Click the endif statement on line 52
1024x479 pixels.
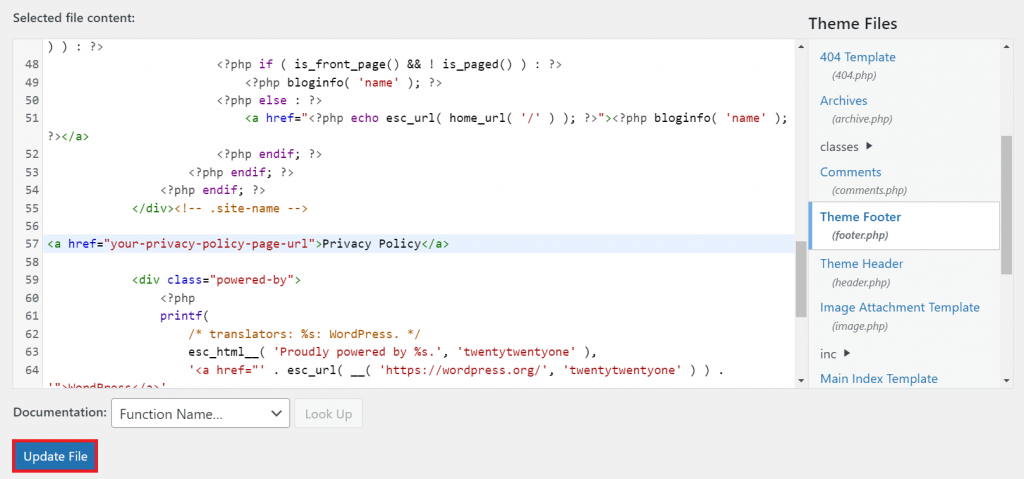(x=269, y=154)
